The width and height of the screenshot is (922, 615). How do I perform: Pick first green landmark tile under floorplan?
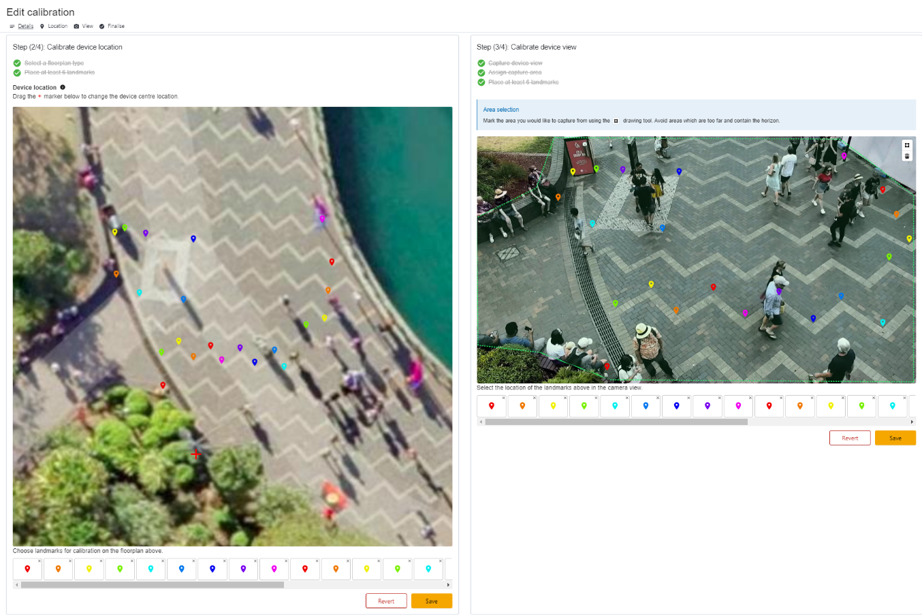pos(119,569)
